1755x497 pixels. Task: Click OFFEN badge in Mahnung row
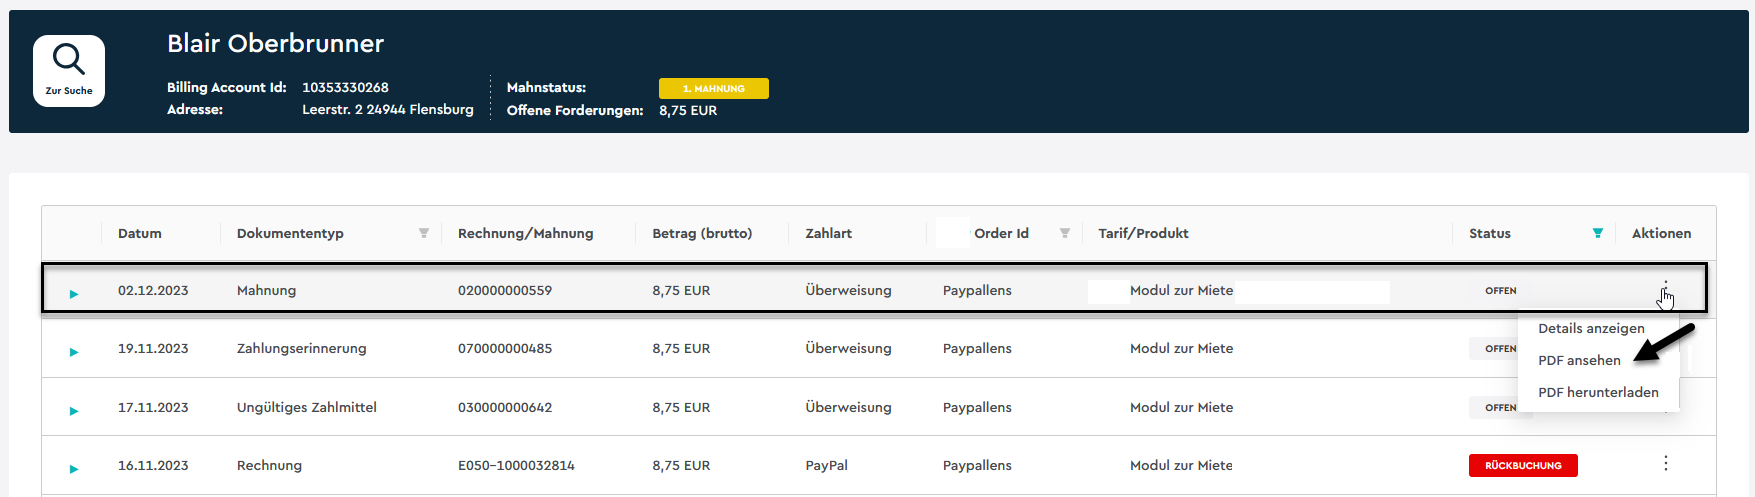[1500, 291]
